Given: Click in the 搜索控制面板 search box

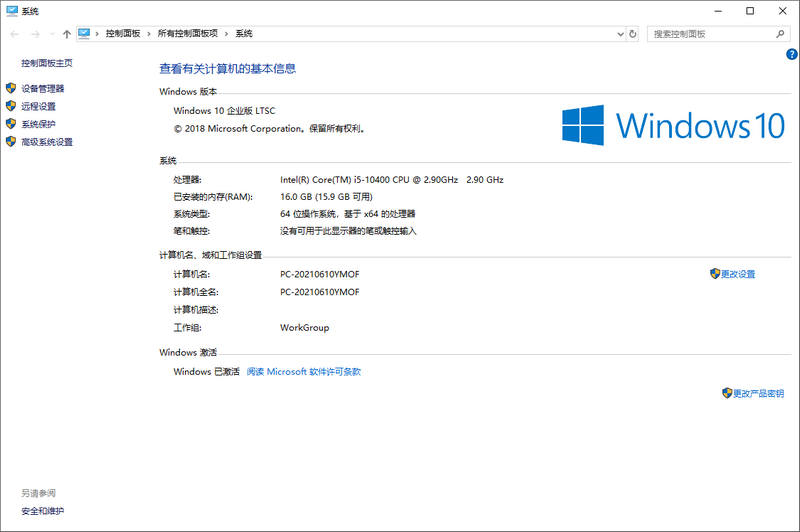Looking at the screenshot, I should point(708,34).
